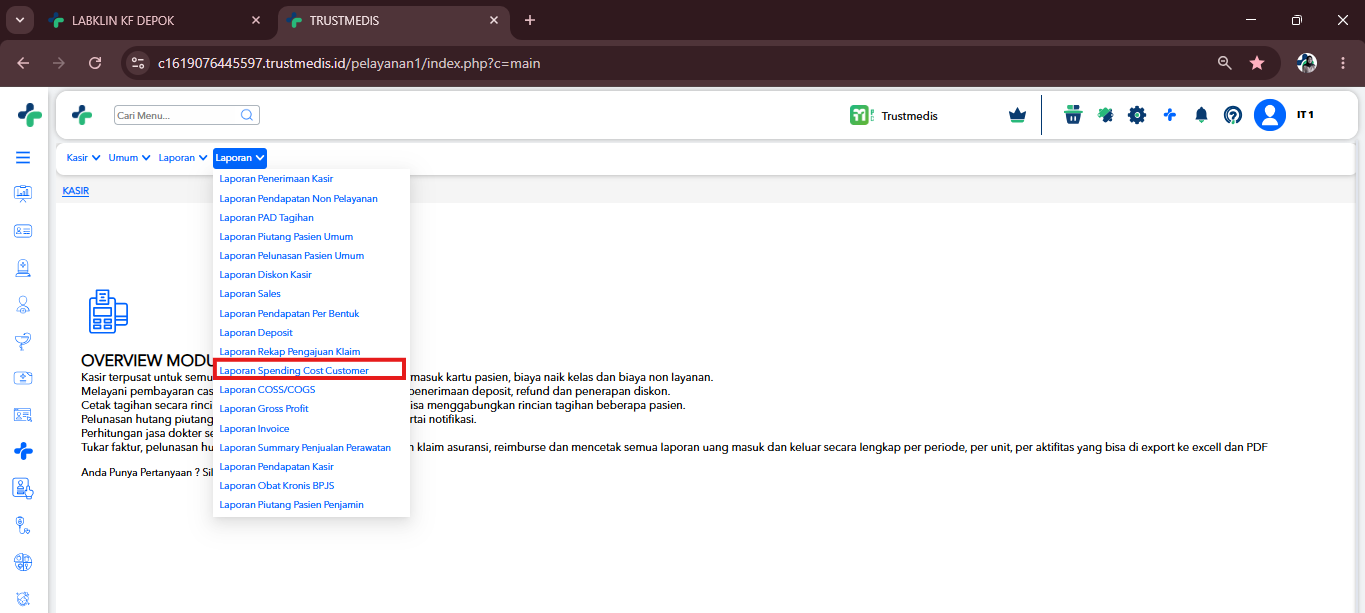Collapse the highlighted Laporan dropdown
Viewport: 1365px width, 613px height.
[x=240, y=157]
